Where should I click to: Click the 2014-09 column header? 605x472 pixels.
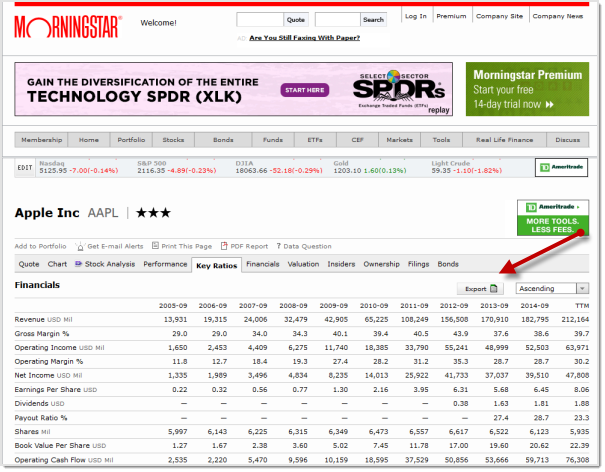[x=534, y=306]
